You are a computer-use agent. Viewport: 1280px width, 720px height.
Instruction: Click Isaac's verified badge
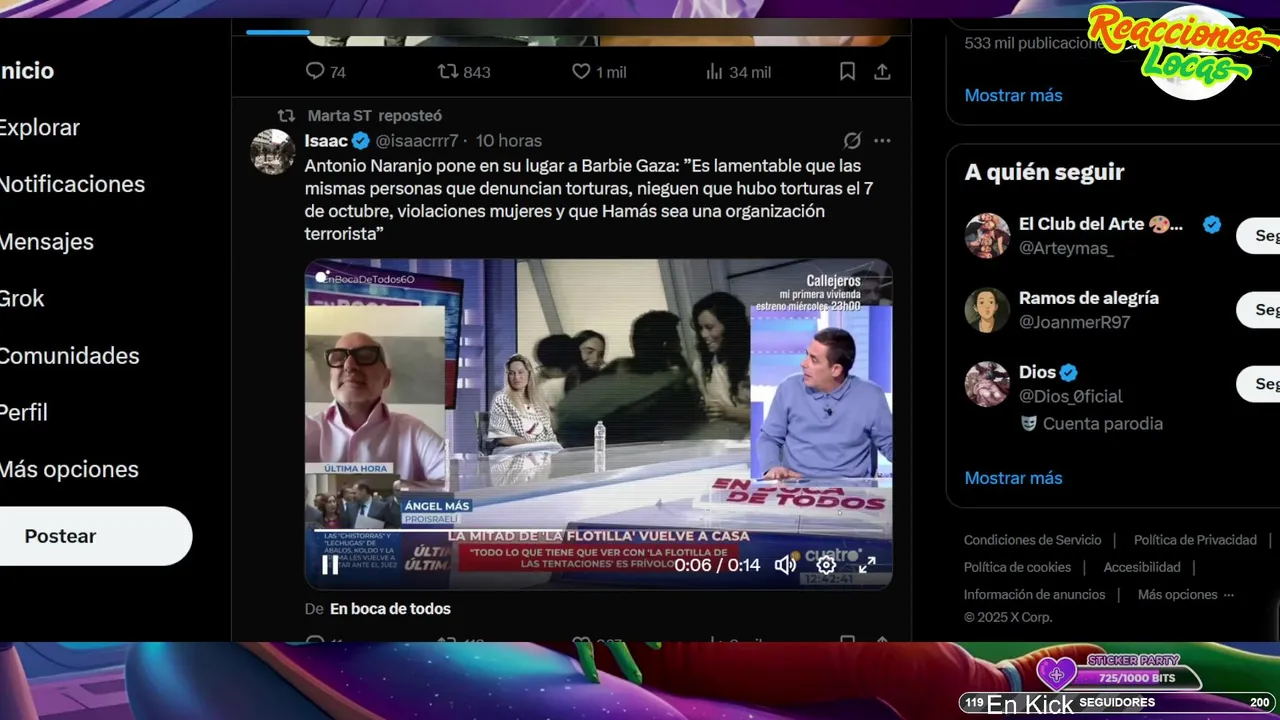(361, 141)
